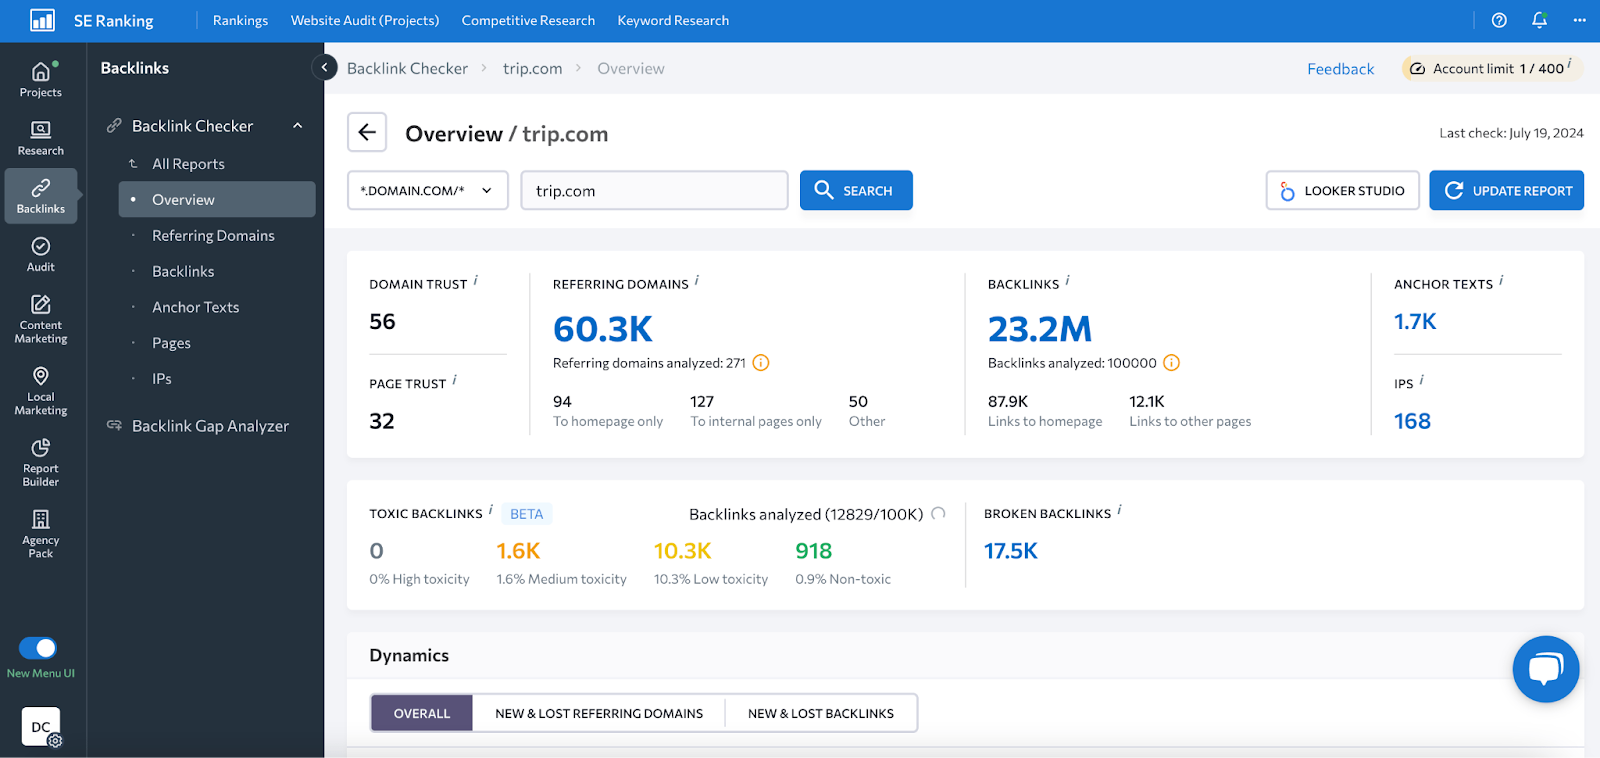Click the domain input field containing trip.com

pos(654,190)
